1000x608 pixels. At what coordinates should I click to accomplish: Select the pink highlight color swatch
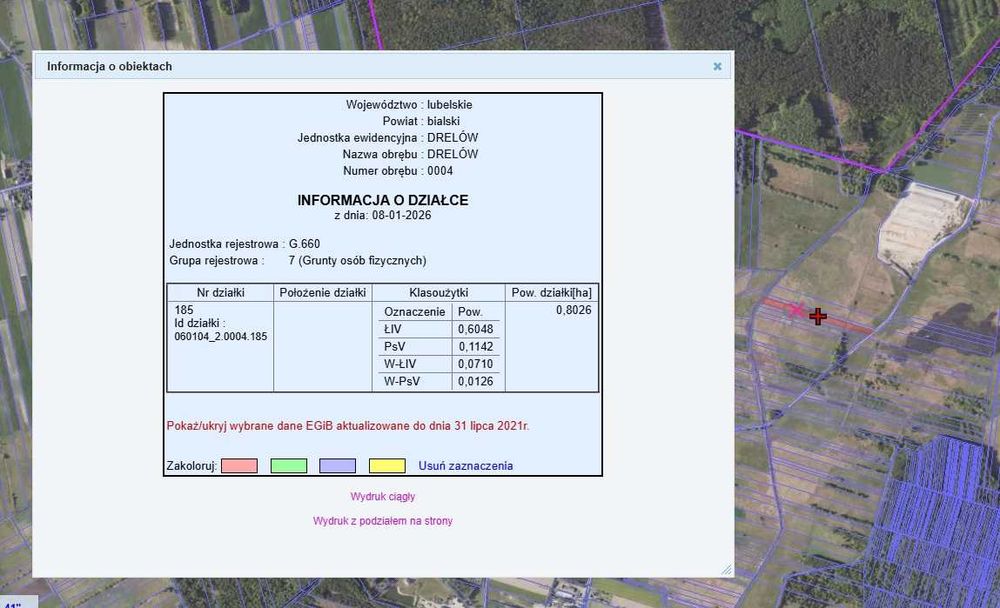239,466
